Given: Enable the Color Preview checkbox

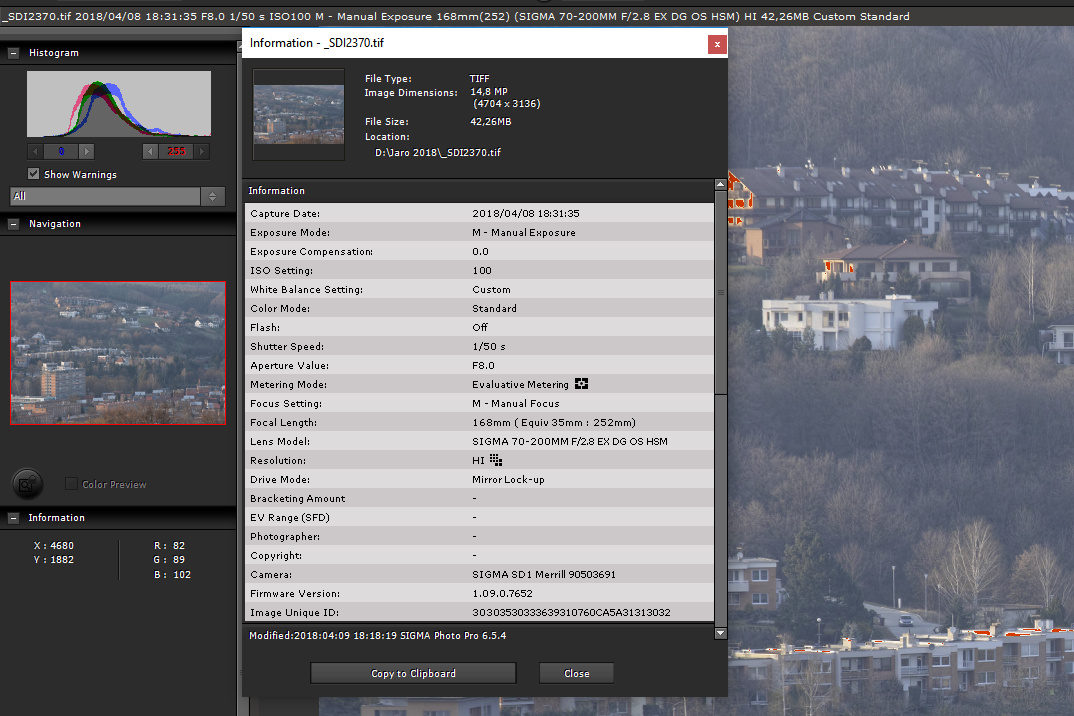Looking at the screenshot, I should 71,484.
